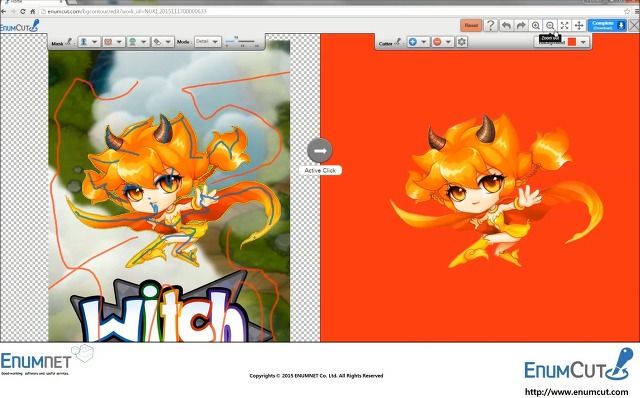Expand the red minus cutter dropdown

(448, 42)
